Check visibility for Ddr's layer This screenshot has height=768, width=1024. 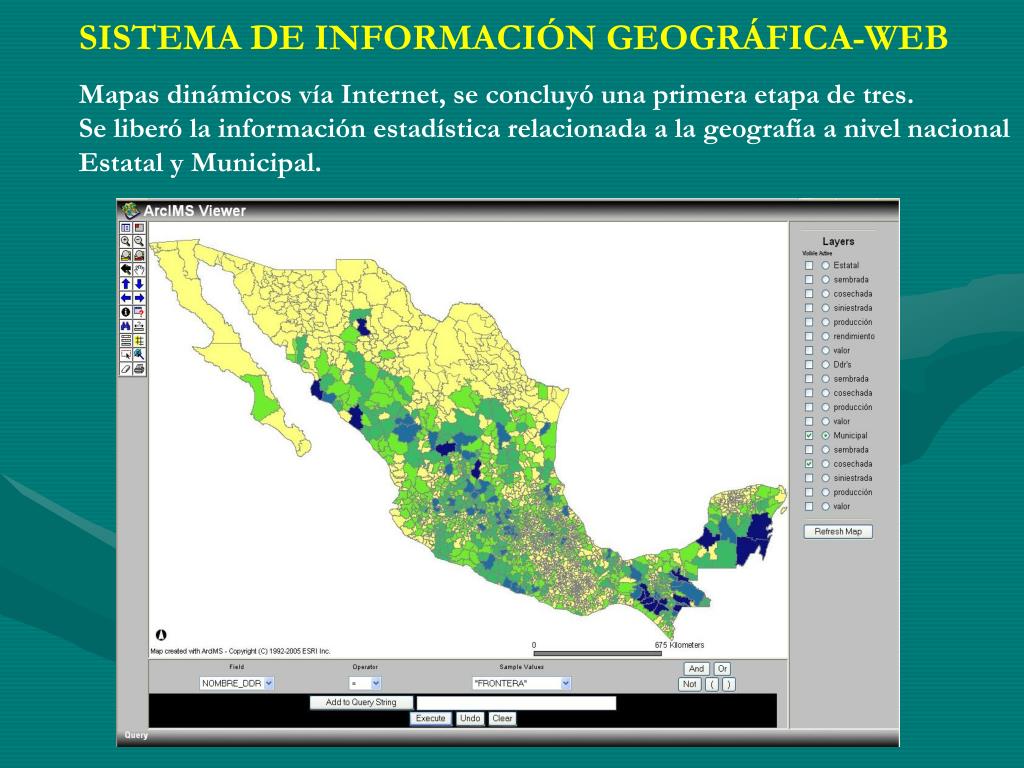(x=809, y=365)
